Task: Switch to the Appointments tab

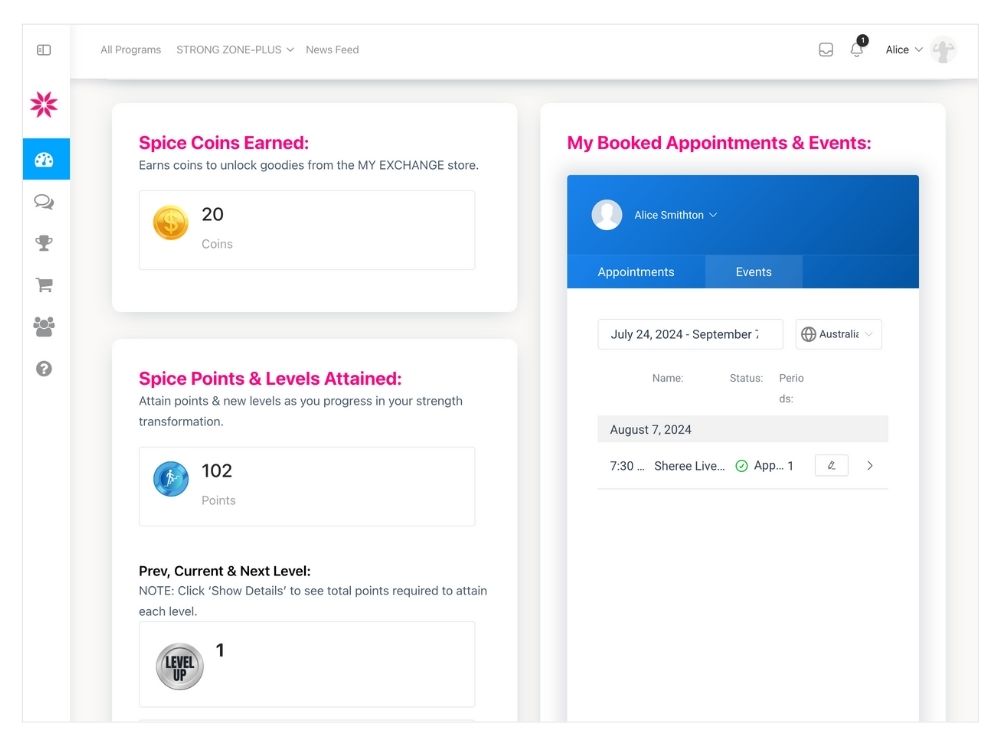Action: [636, 272]
